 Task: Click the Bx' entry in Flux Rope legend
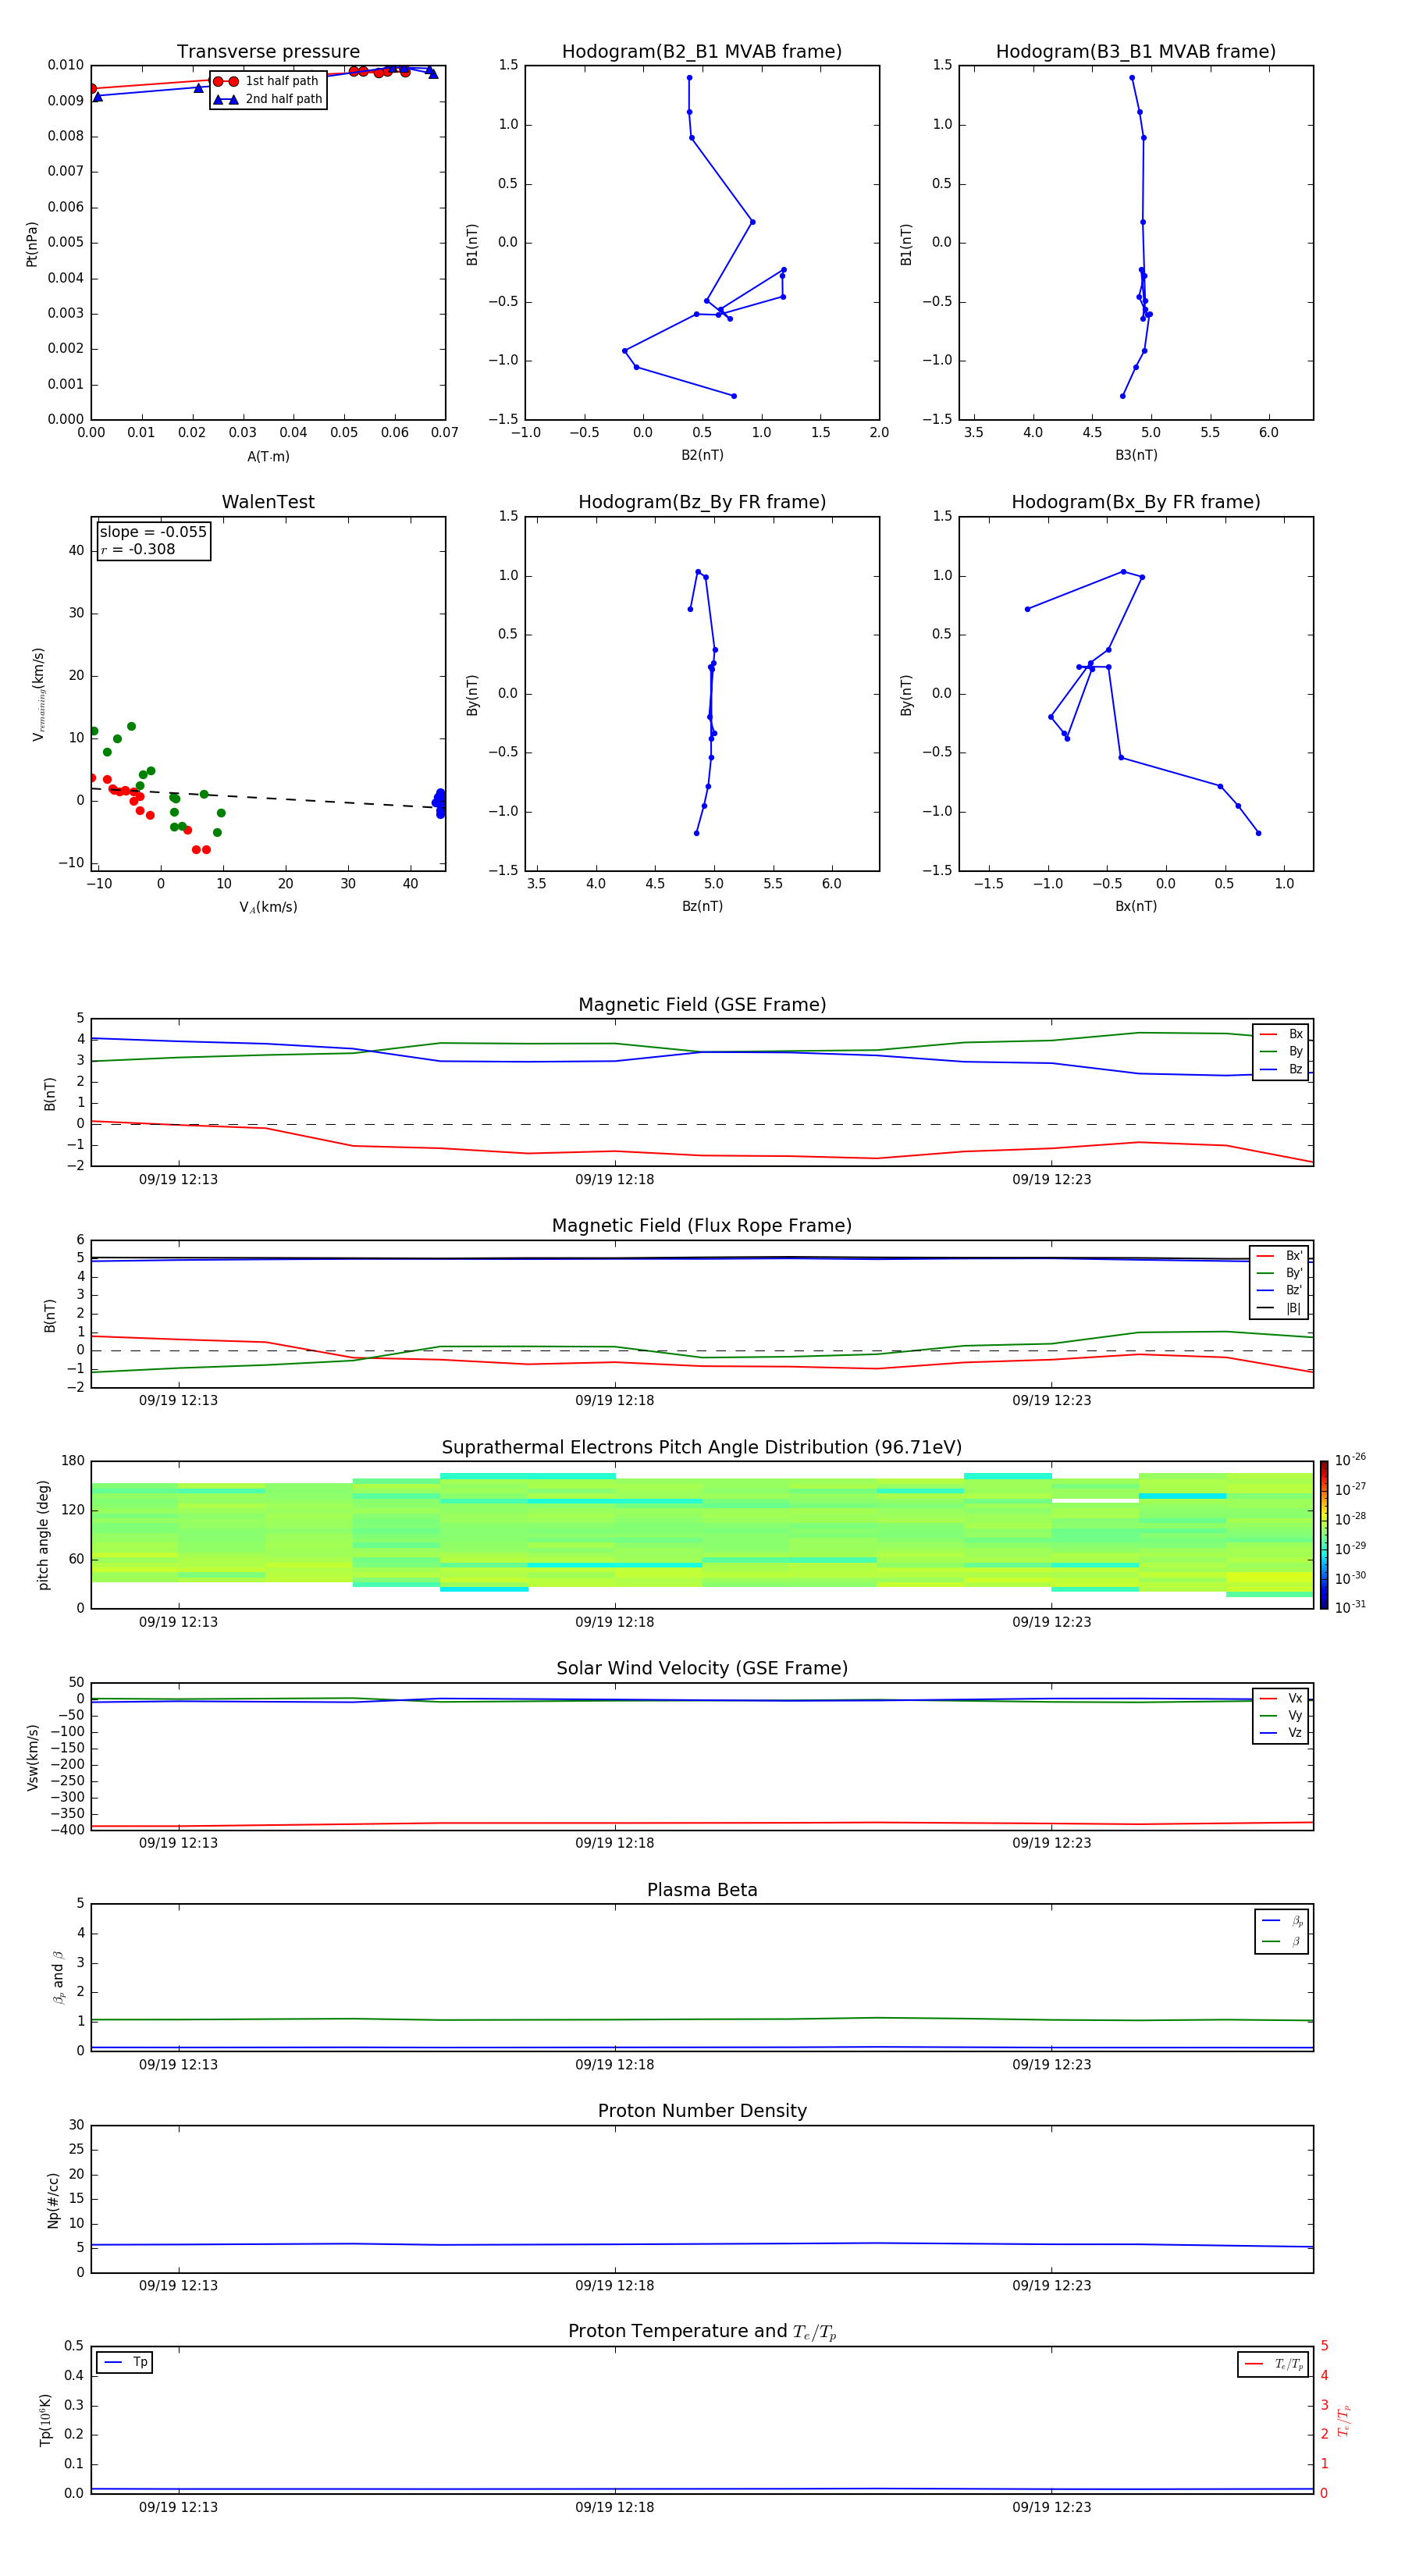pyautogui.click(x=1279, y=1256)
